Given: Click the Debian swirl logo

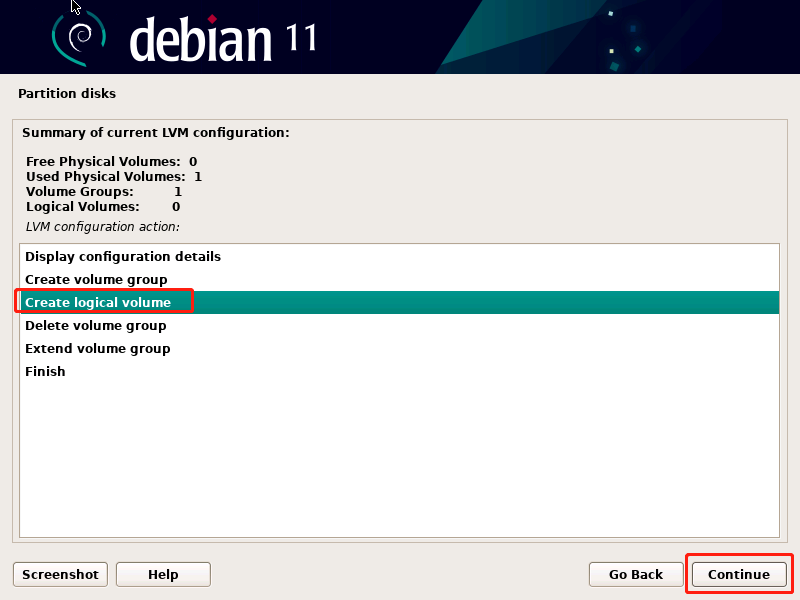Looking at the screenshot, I should 79,38.
